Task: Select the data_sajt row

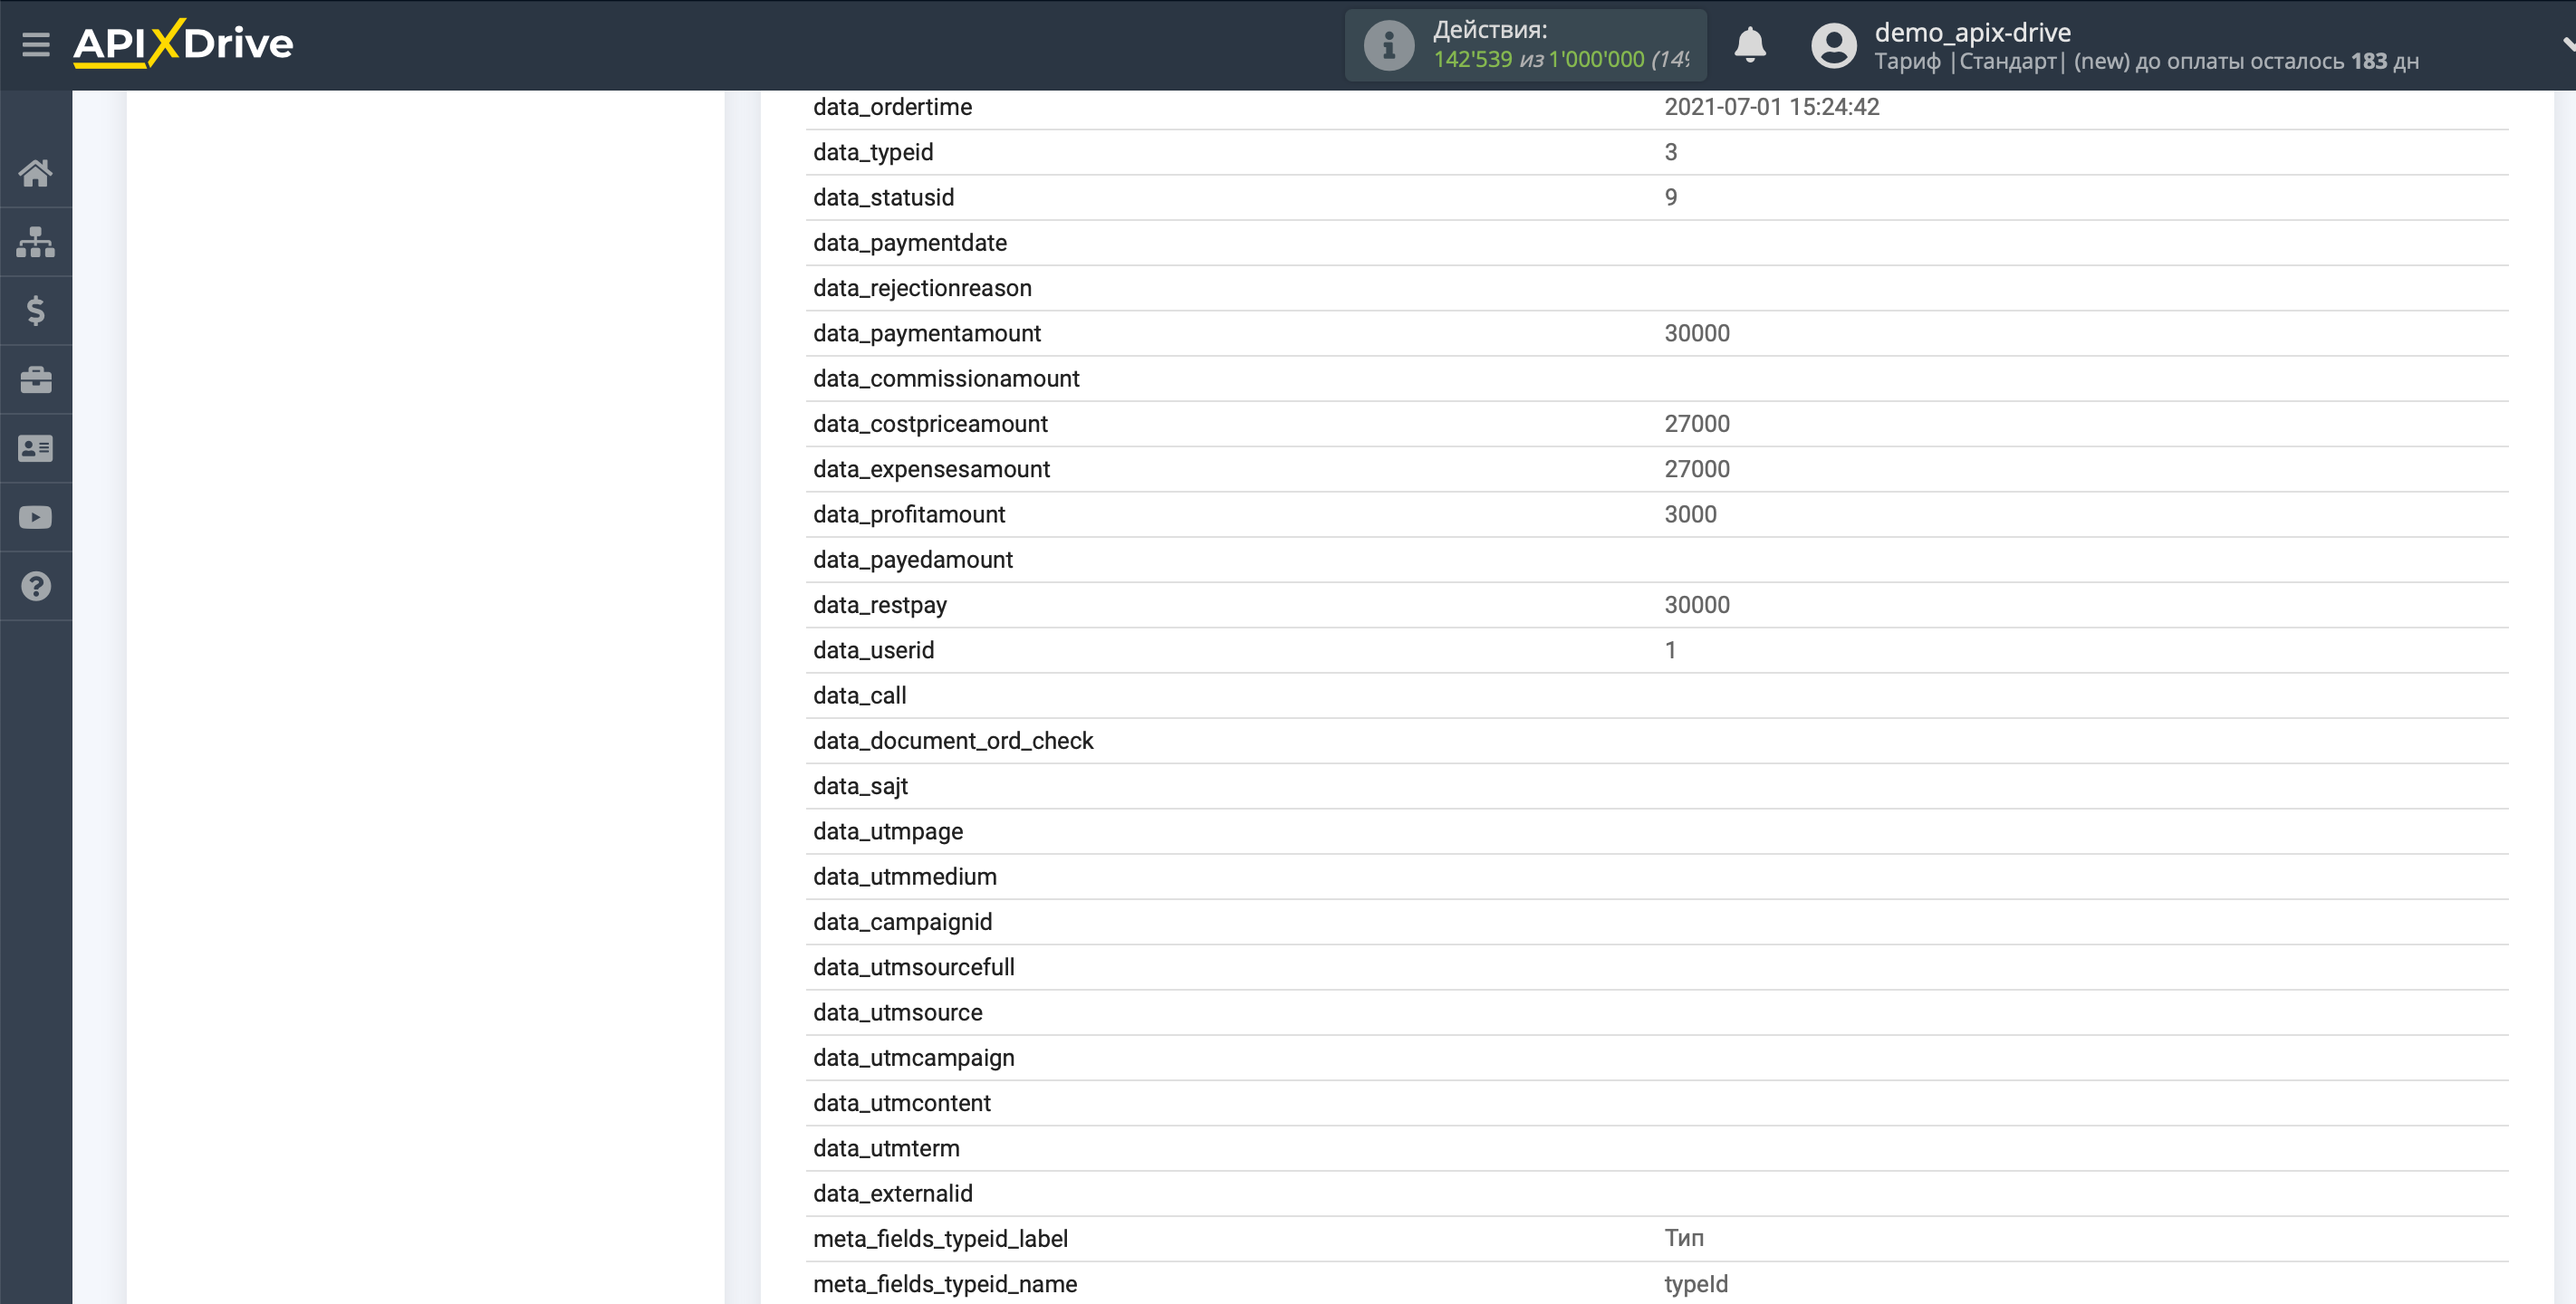Action: [1657, 786]
